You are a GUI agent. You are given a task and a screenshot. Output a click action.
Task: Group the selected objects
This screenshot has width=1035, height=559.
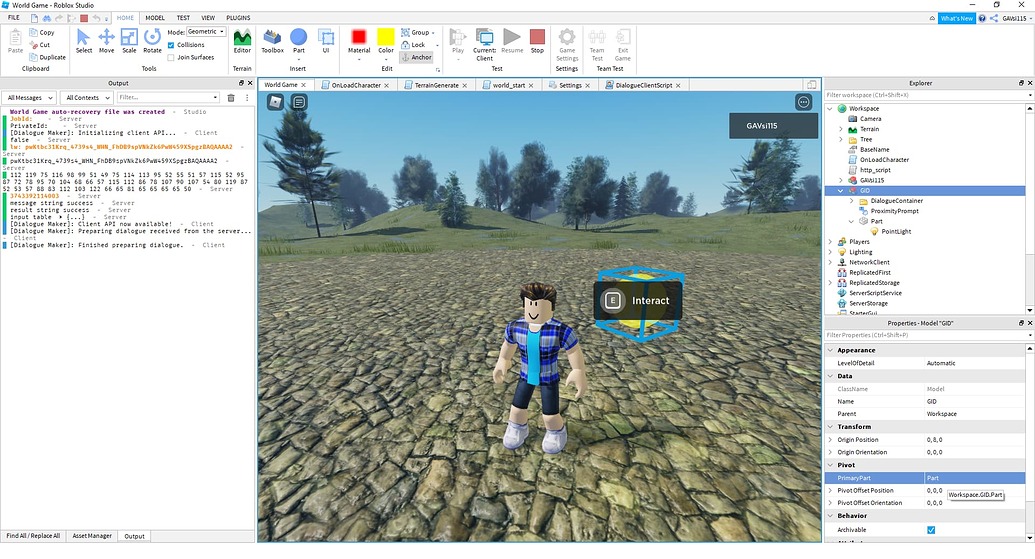tap(417, 32)
